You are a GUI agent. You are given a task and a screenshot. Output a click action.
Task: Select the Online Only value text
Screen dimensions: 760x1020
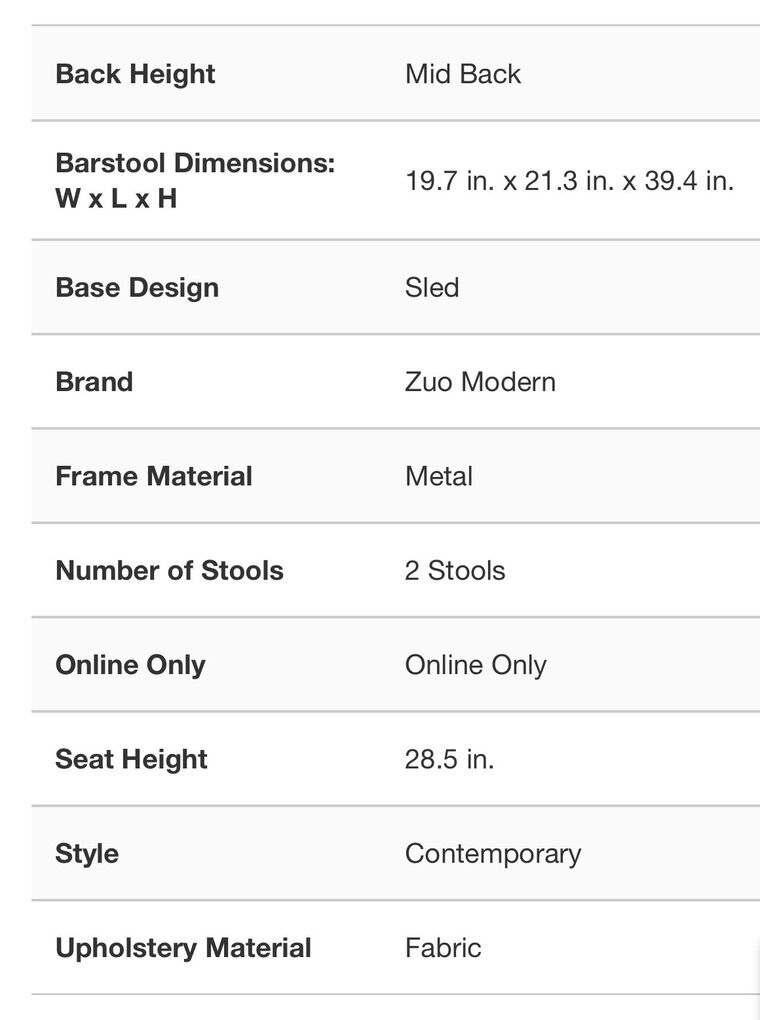coord(476,665)
